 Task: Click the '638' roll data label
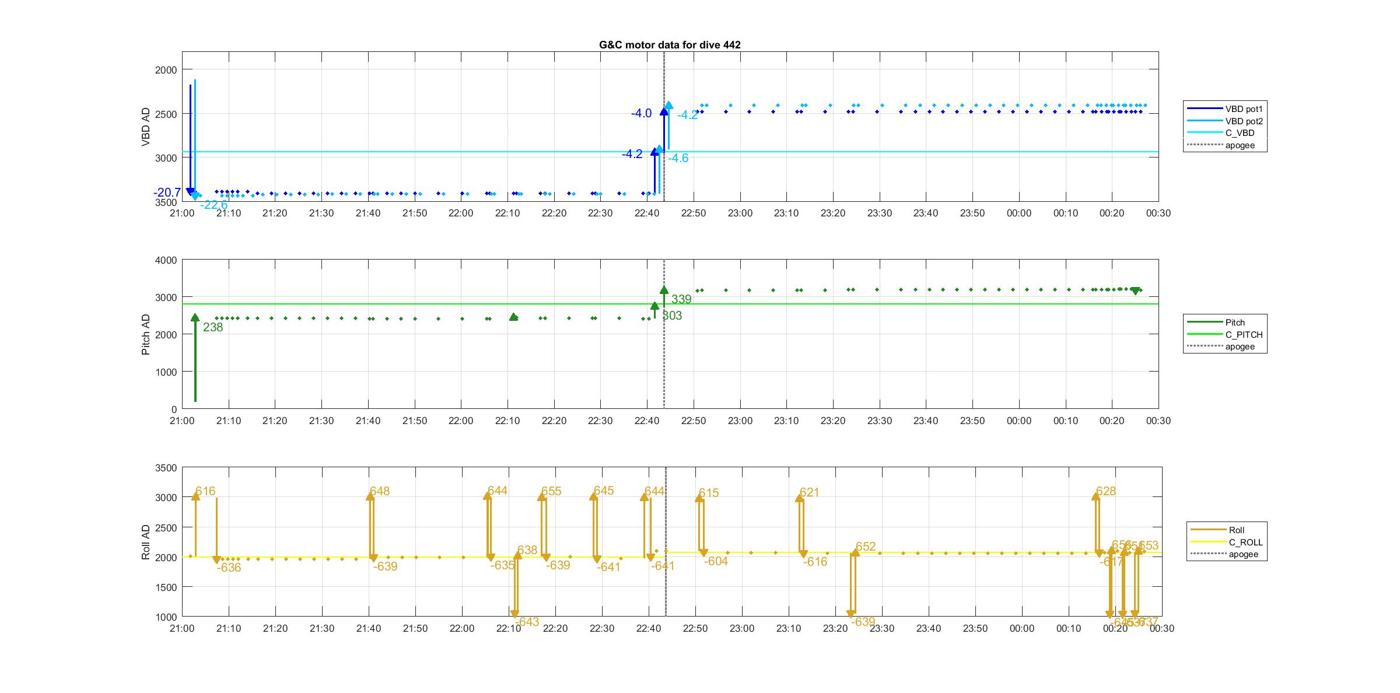[x=527, y=550]
